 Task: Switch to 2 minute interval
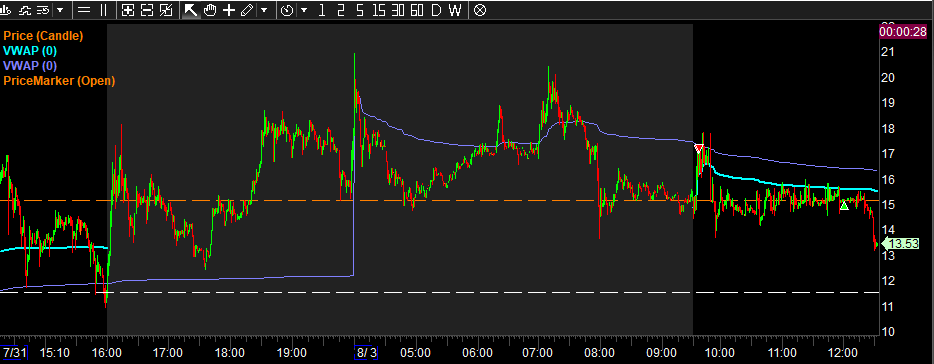click(341, 10)
